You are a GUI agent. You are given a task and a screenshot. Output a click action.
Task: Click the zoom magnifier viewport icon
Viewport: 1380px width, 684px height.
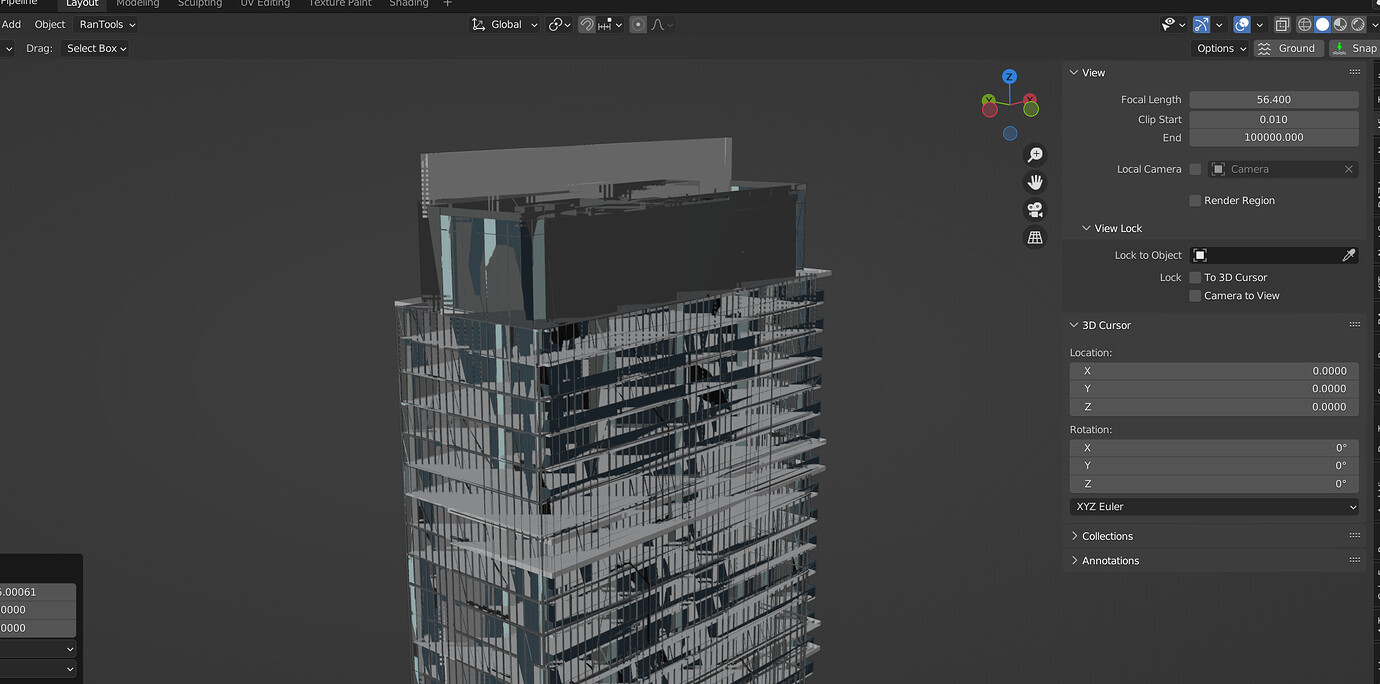click(1035, 155)
